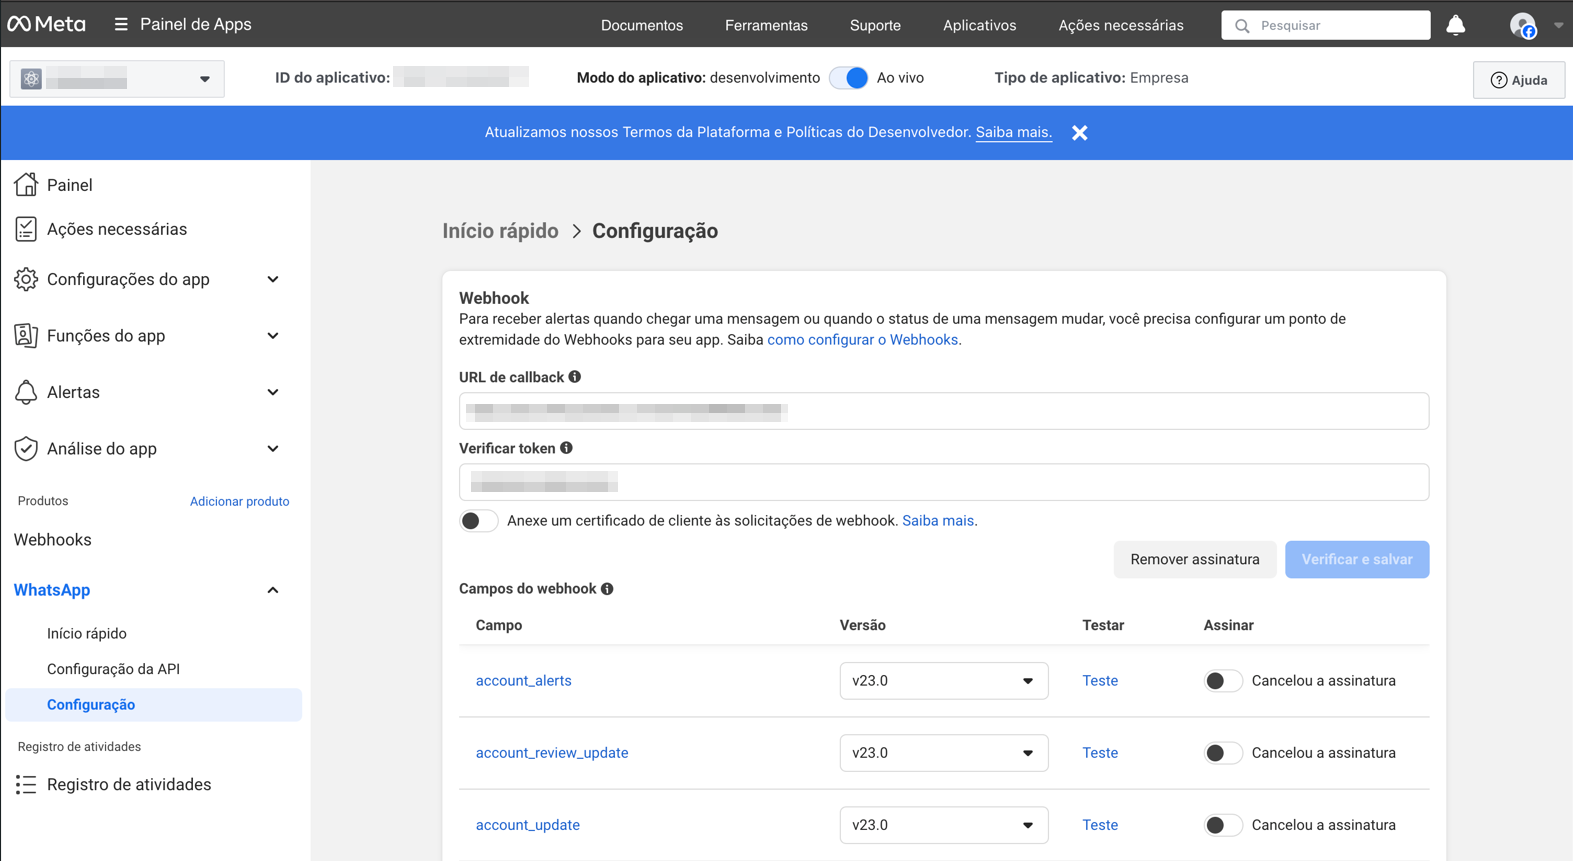Image resolution: width=1573 pixels, height=861 pixels.
Task: Subscribe to the account_alerts field
Action: [1222, 681]
